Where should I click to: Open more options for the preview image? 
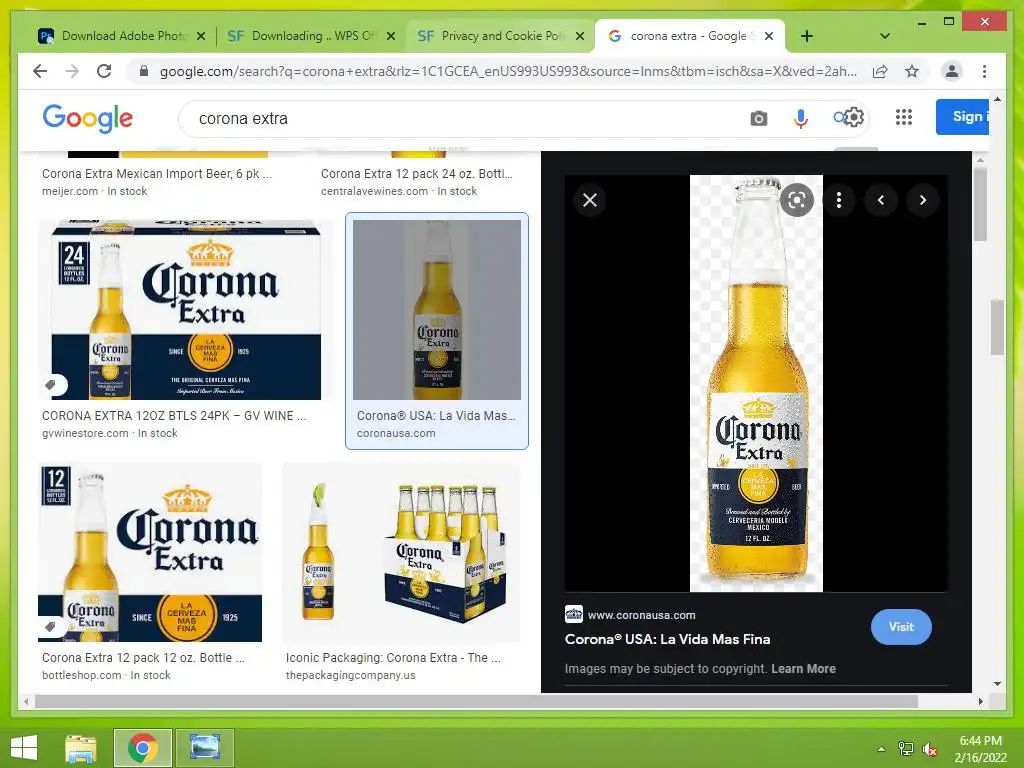pos(839,200)
